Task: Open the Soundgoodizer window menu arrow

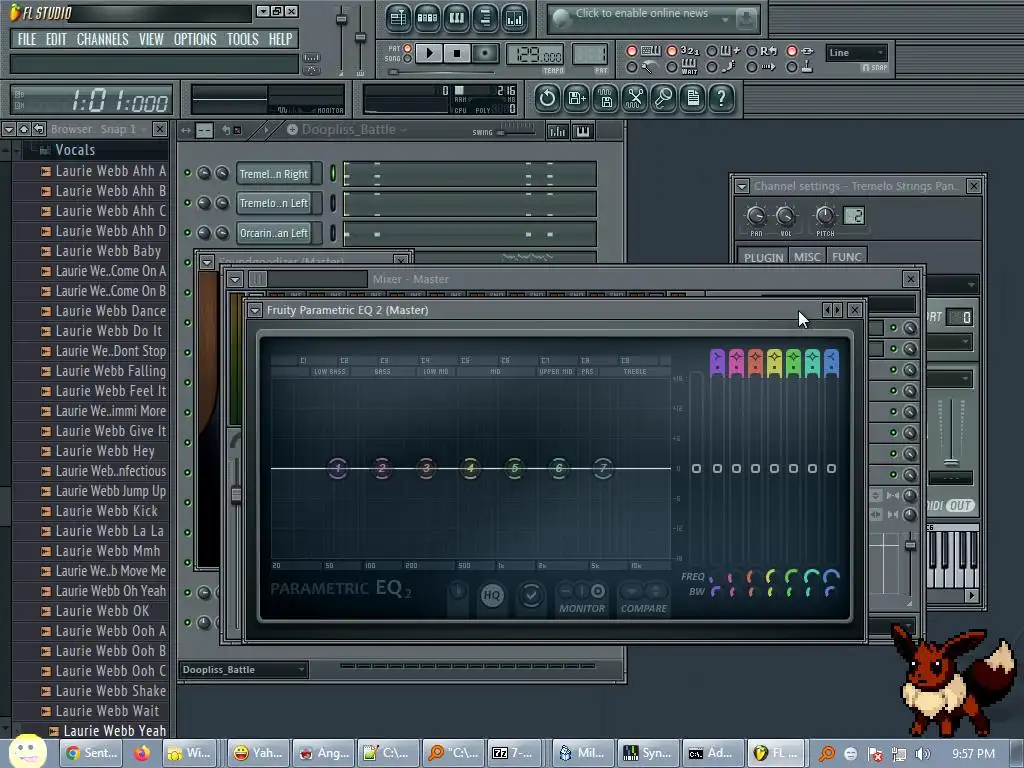Action: coord(207,263)
